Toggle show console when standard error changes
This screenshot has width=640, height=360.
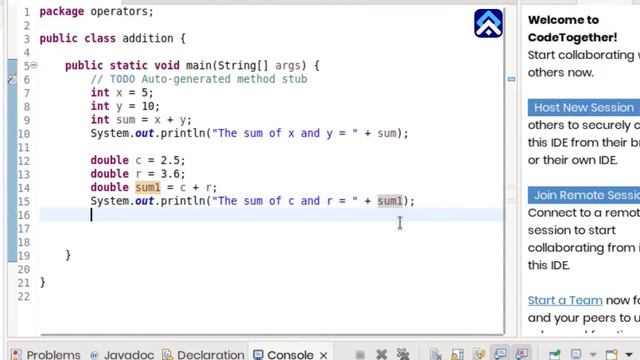pos(522,353)
